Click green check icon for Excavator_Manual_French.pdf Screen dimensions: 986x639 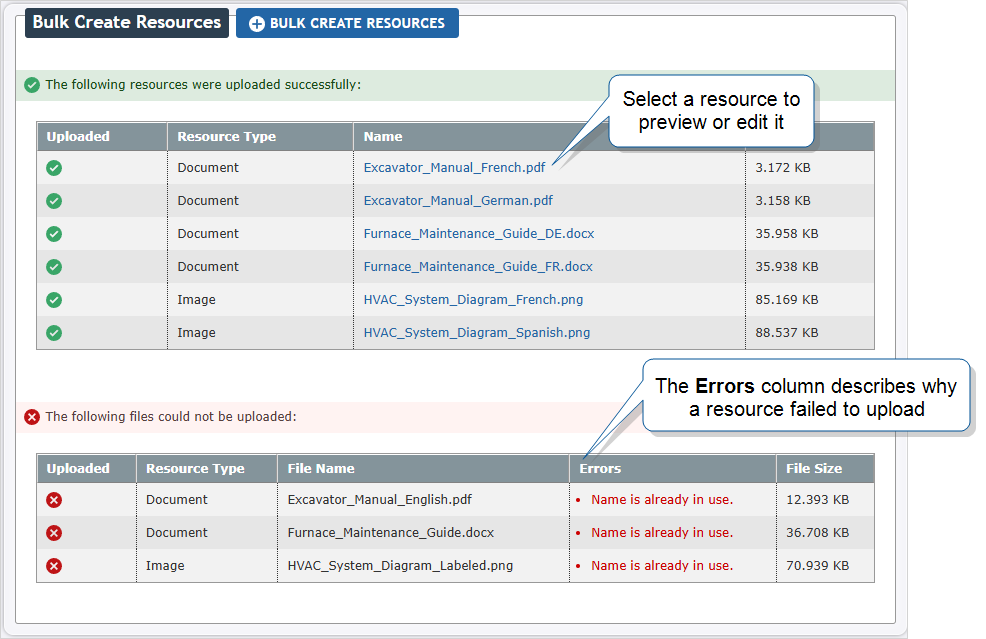tap(54, 168)
